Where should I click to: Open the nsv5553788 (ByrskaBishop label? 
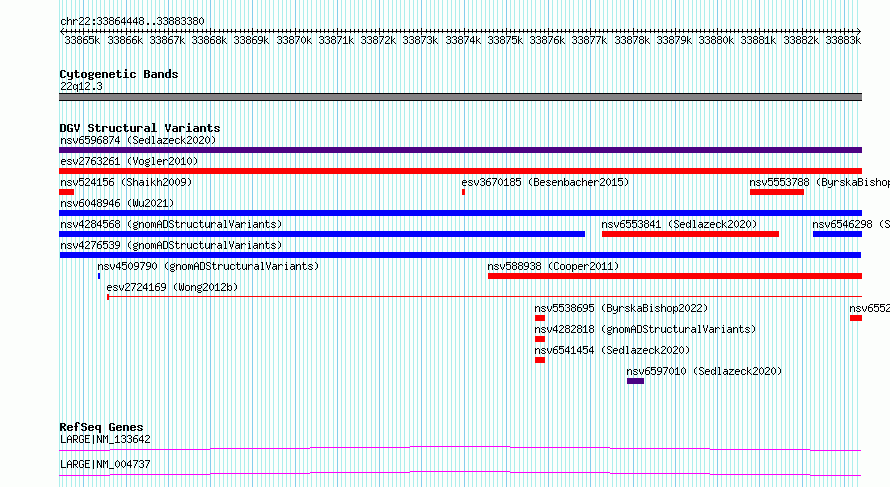pyautogui.click(x=819, y=182)
